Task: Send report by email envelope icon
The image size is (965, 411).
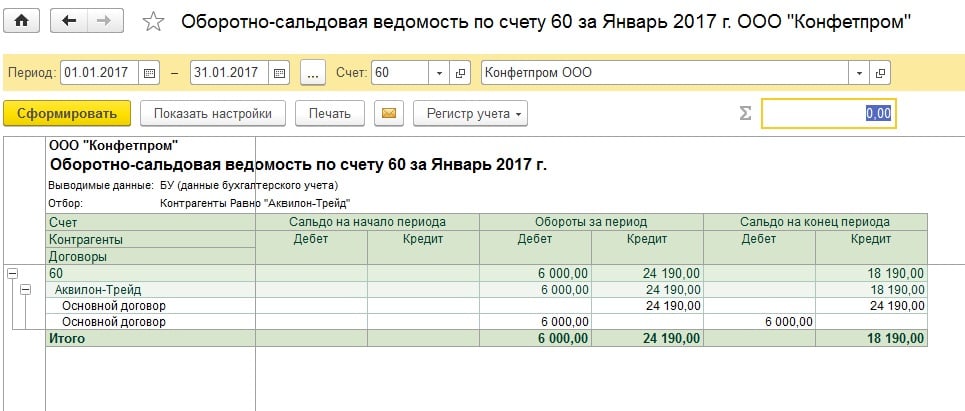Action: pyautogui.click(x=389, y=113)
